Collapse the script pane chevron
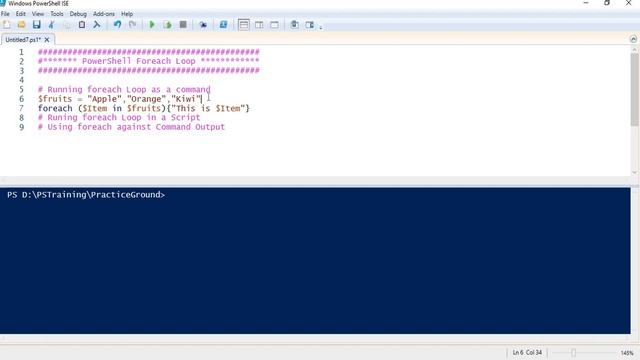 coord(633,39)
